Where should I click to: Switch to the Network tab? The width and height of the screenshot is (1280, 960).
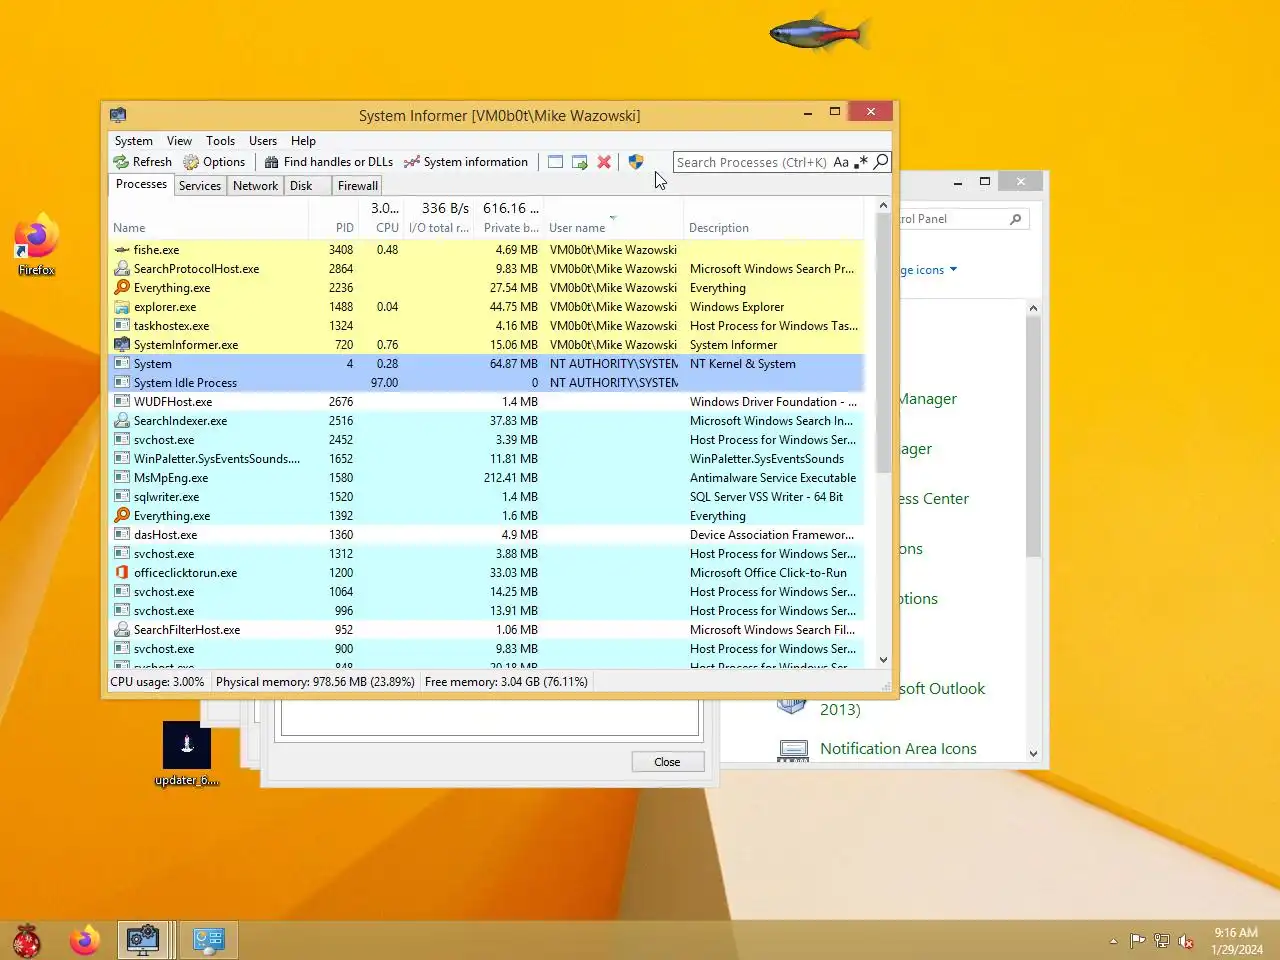point(255,186)
